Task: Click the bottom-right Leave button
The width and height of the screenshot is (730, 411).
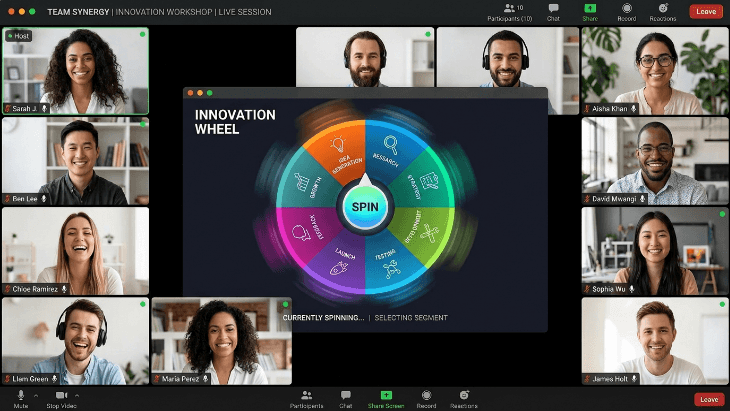Action: (709, 399)
